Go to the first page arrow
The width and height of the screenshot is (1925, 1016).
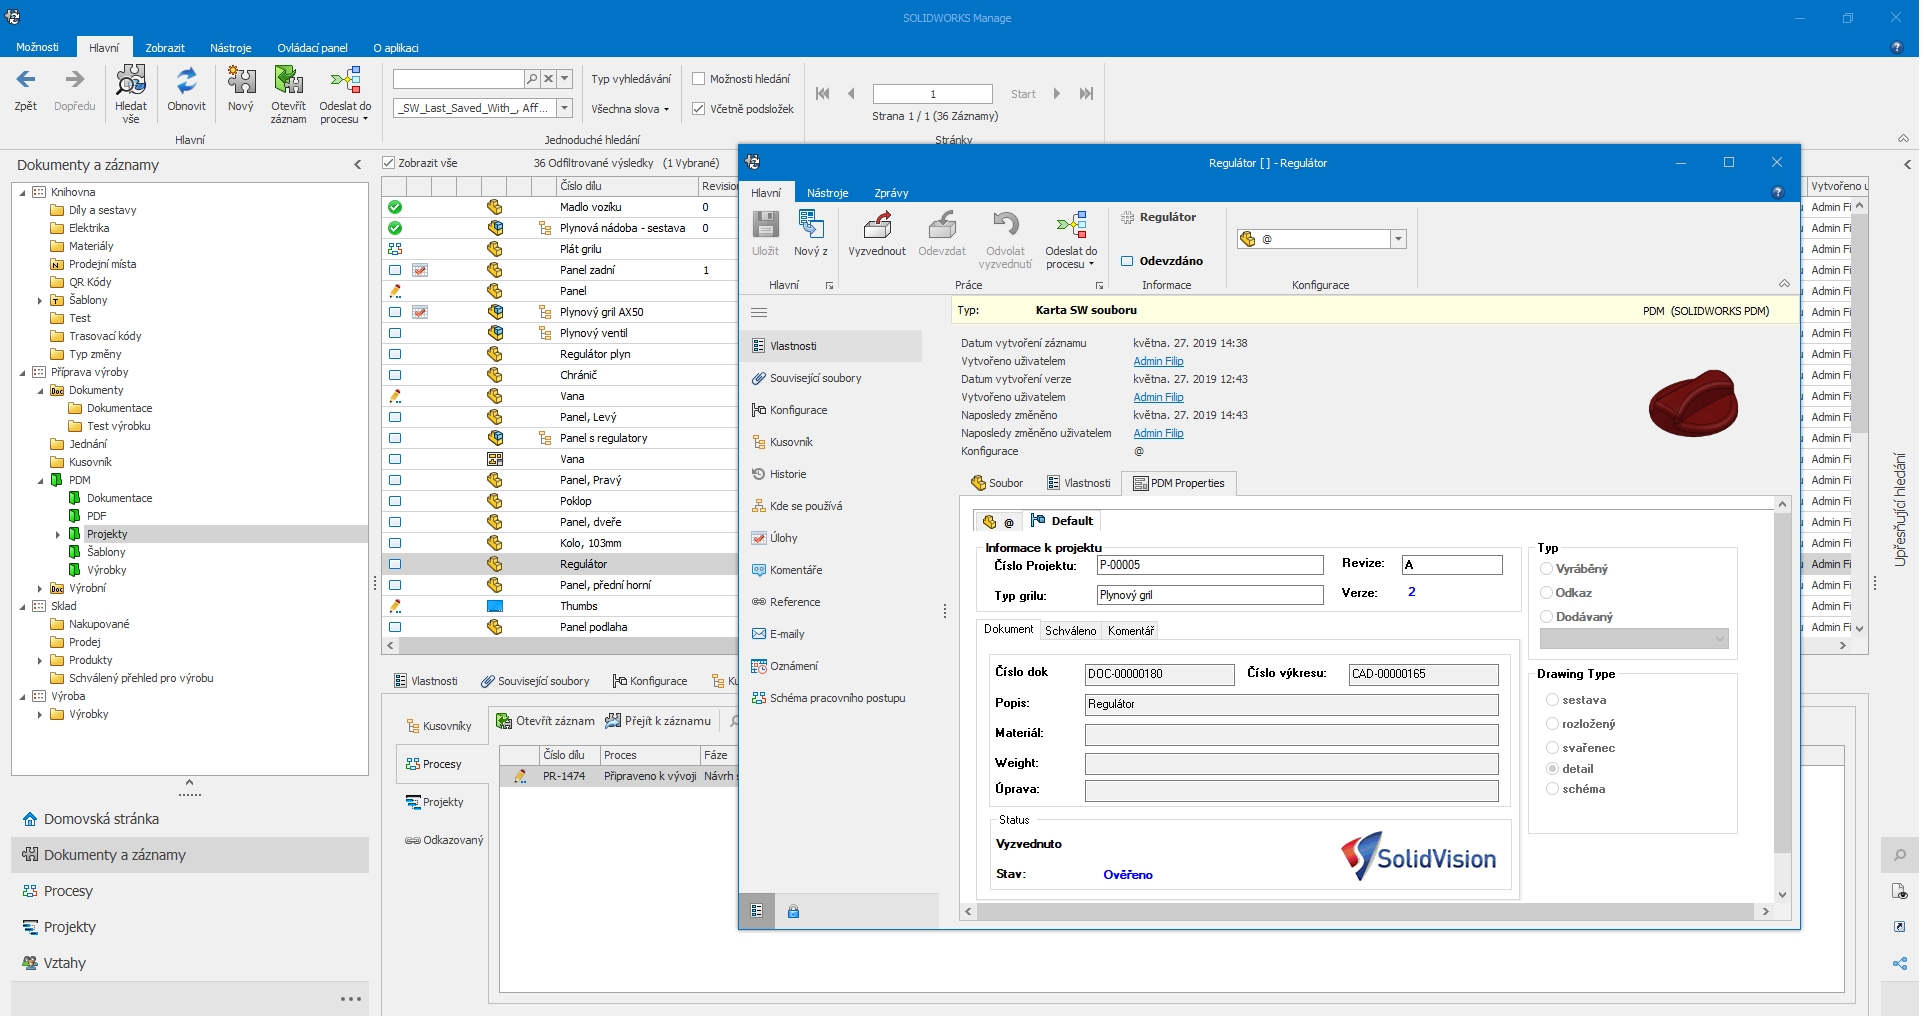[x=823, y=94]
